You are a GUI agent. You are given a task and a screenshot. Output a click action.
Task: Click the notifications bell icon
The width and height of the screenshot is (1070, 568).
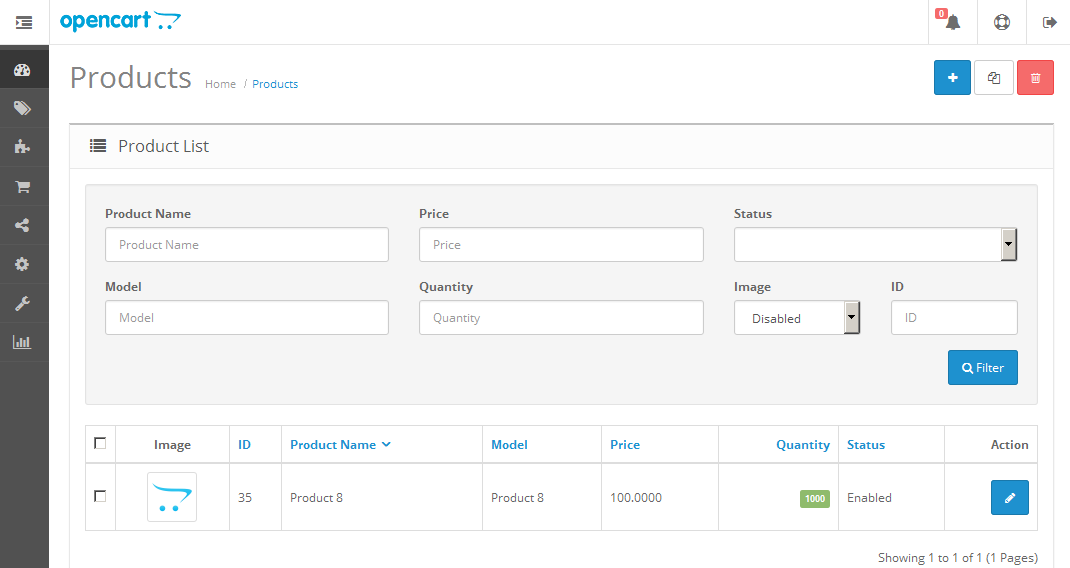point(952,22)
